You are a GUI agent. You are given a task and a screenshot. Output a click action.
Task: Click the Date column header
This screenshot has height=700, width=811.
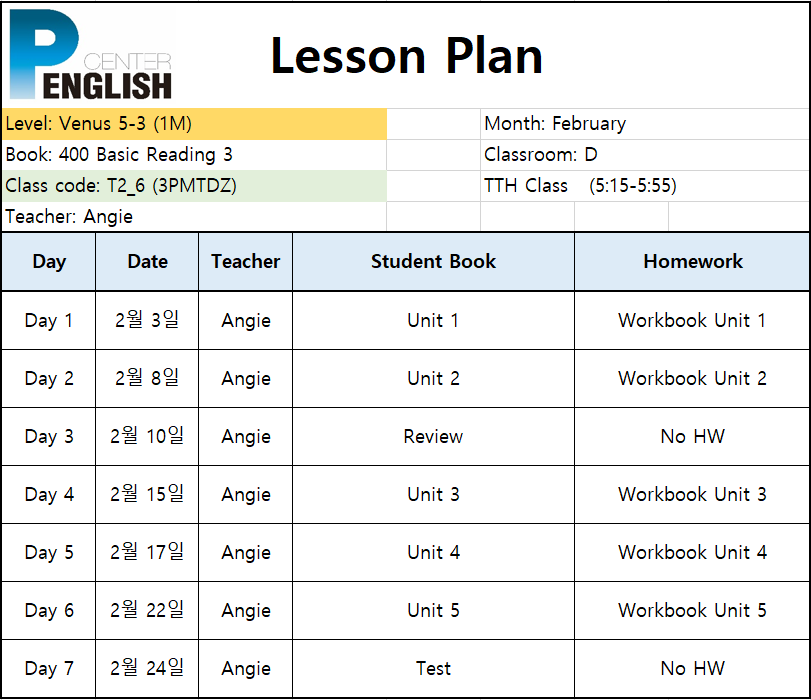tap(147, 262)
